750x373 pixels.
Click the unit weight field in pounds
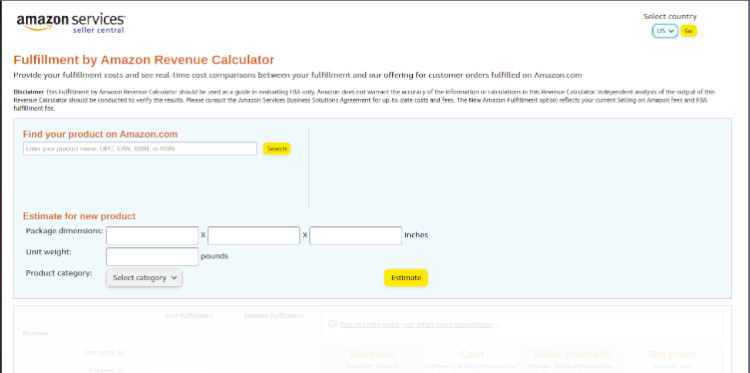[152, 256]
